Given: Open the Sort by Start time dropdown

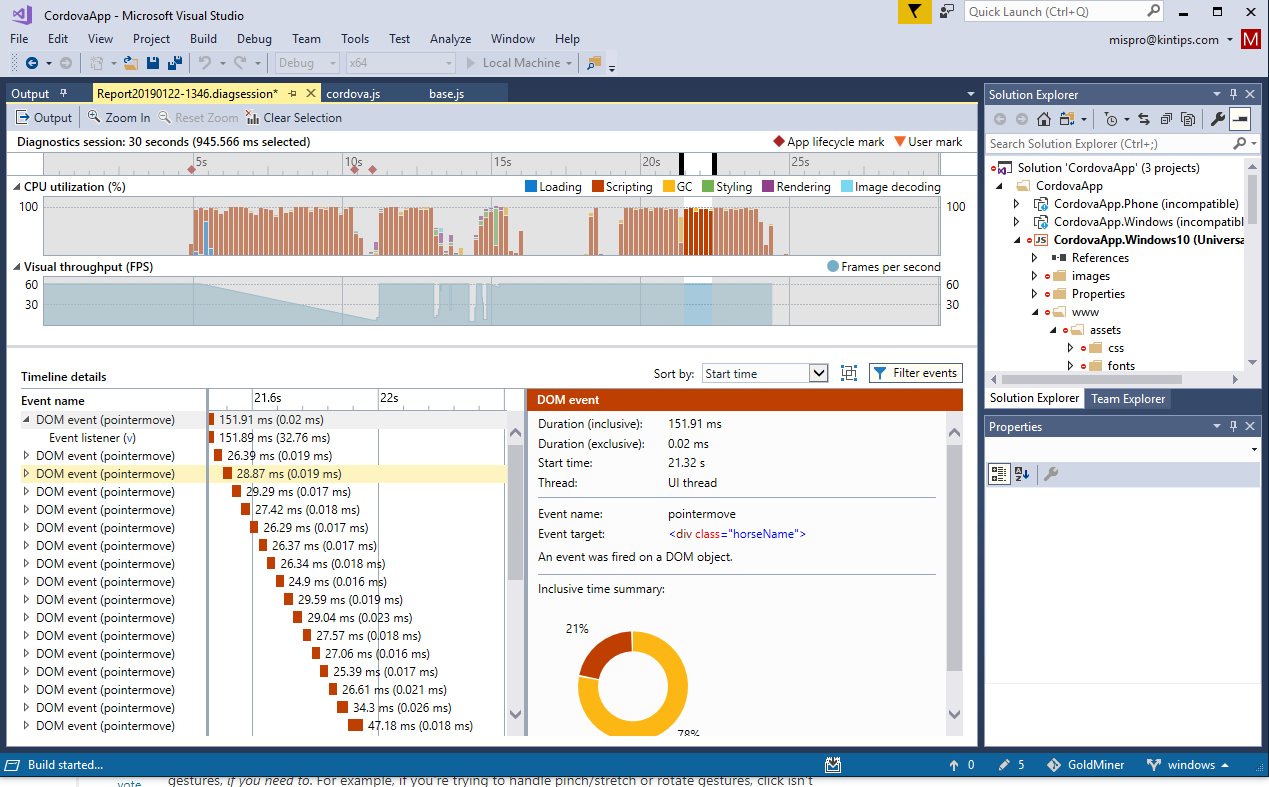Looking at the screenshot, I should tap(819, 373).
